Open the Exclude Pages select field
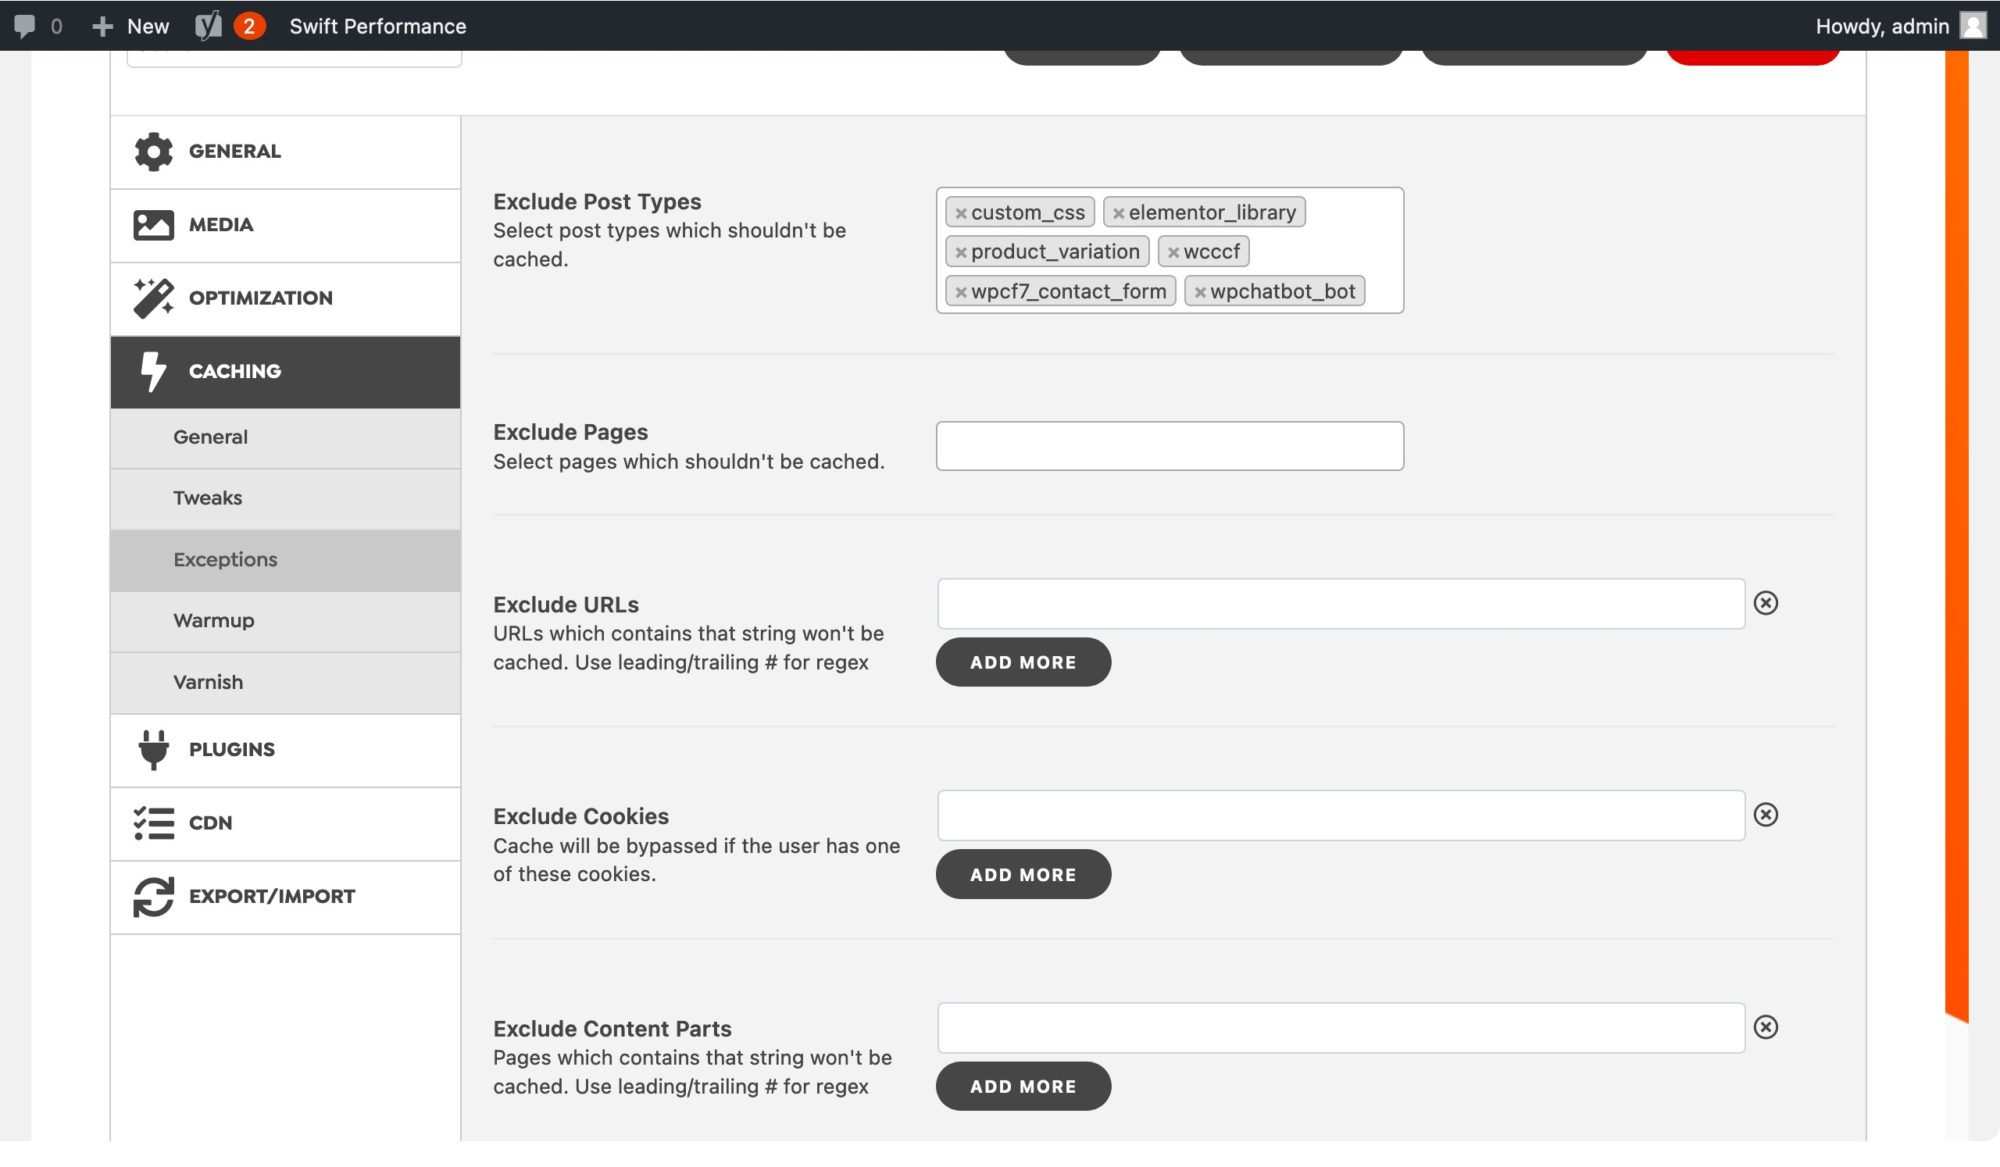Image resolution: width=2000 pixels, height=1167 pixels. click(1170, 446)
